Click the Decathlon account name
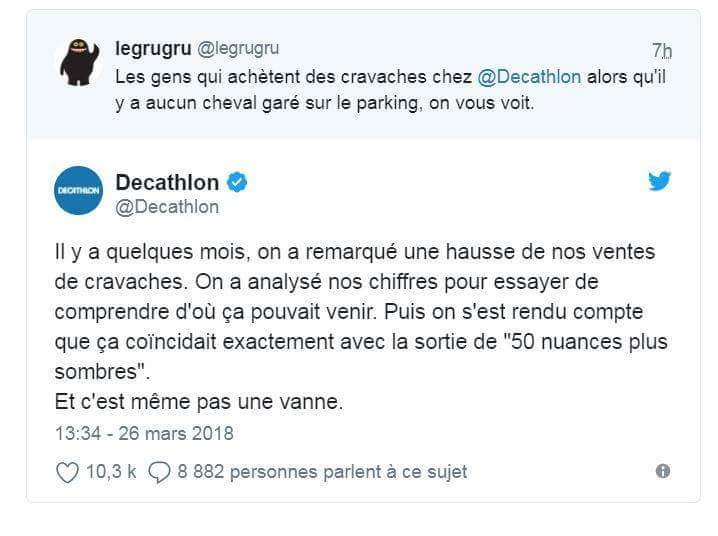Viewport: 718px width, 536px height. pos(167,182)
